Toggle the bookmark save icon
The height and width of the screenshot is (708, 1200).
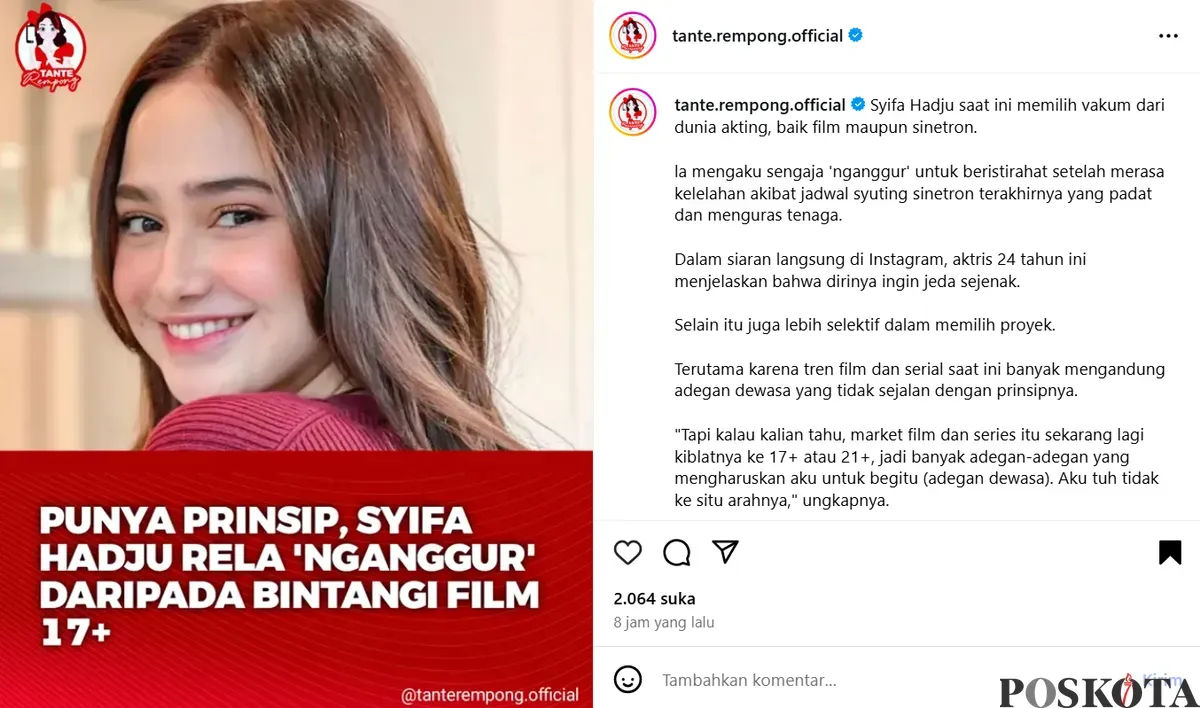1169,552
